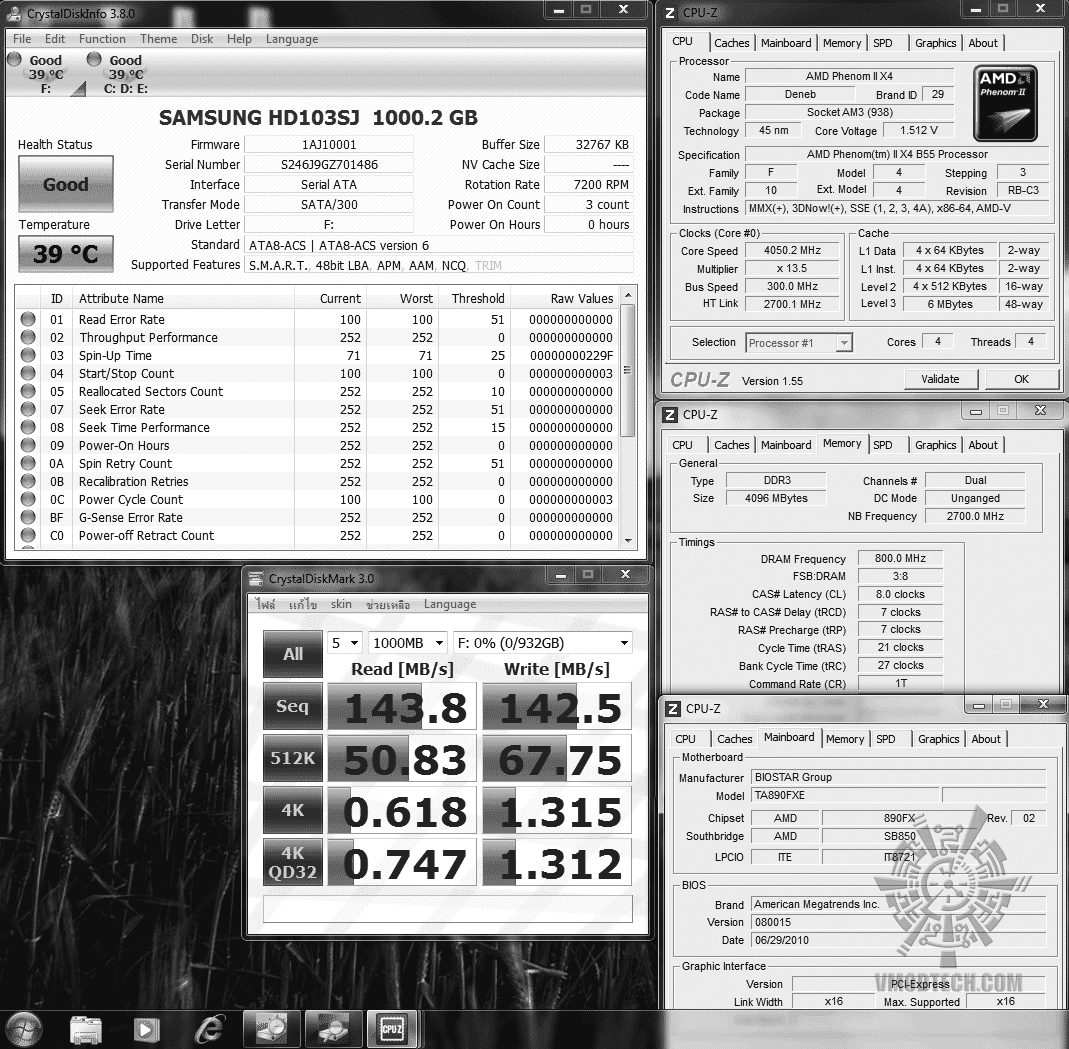The width and height of the screenshot is (1069, 1049).
Task: Click the Recalibration Retries status orb
Action: (28, 481)
